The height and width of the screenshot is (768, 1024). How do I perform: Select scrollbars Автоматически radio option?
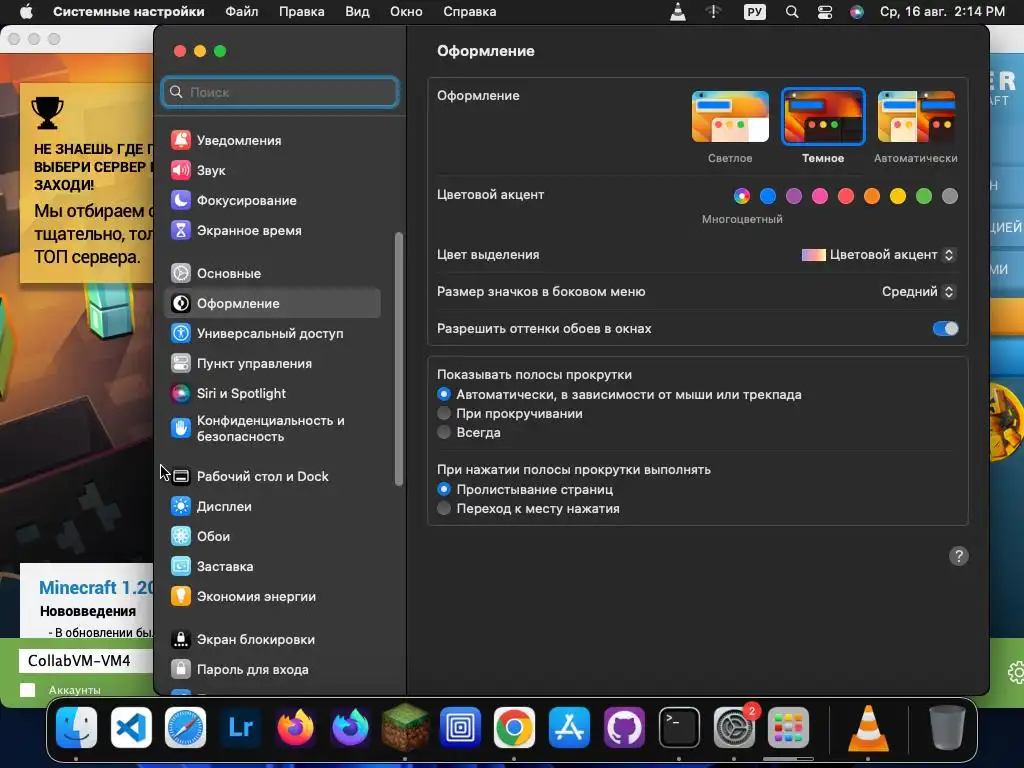[x=444, y=394]
